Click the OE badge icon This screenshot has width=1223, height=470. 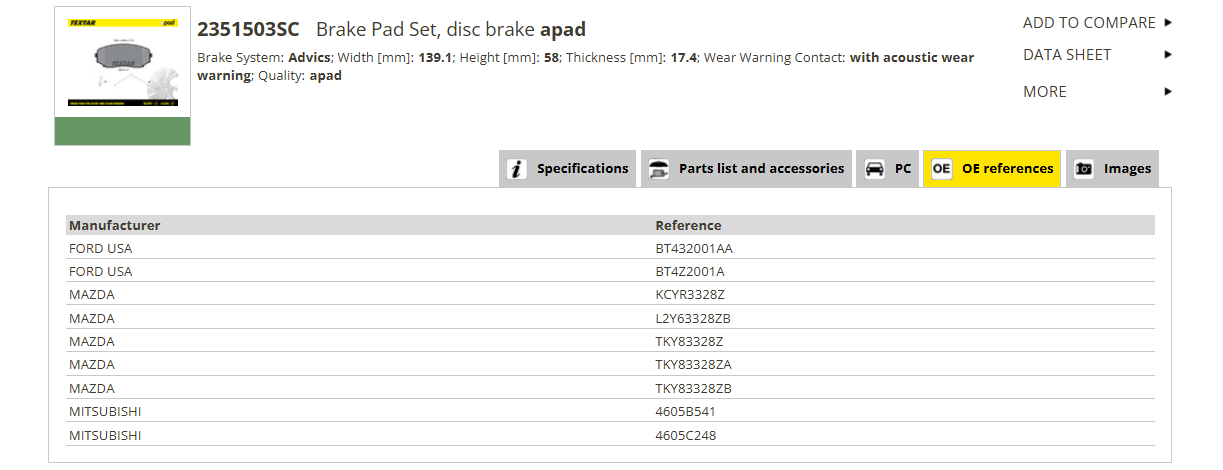tap(942, 169)
